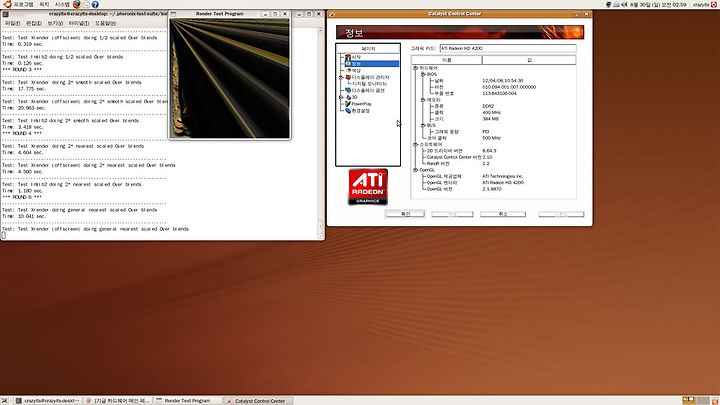This screenshot has height=405, width=720.
Task: Click the terminal line *** ROUND 4 ***
Action: (22, 134)
